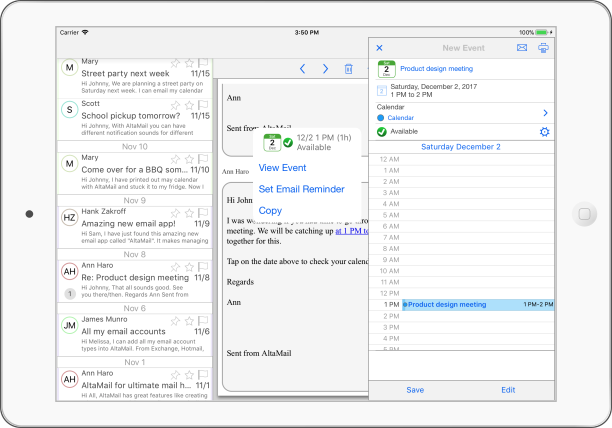Click Hank Zakroff HZ avatar
This screenshot has height=428, width=612.
(69, 218)
